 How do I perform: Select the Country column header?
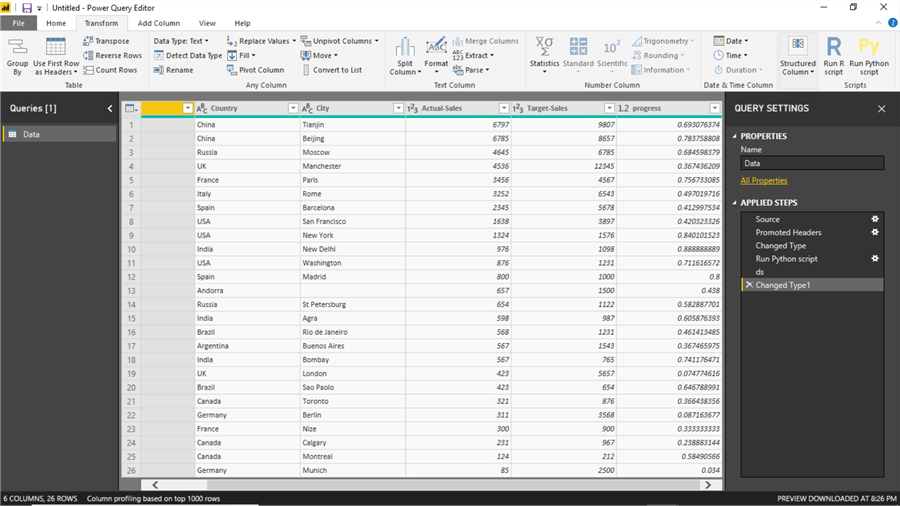coord(247,108)
